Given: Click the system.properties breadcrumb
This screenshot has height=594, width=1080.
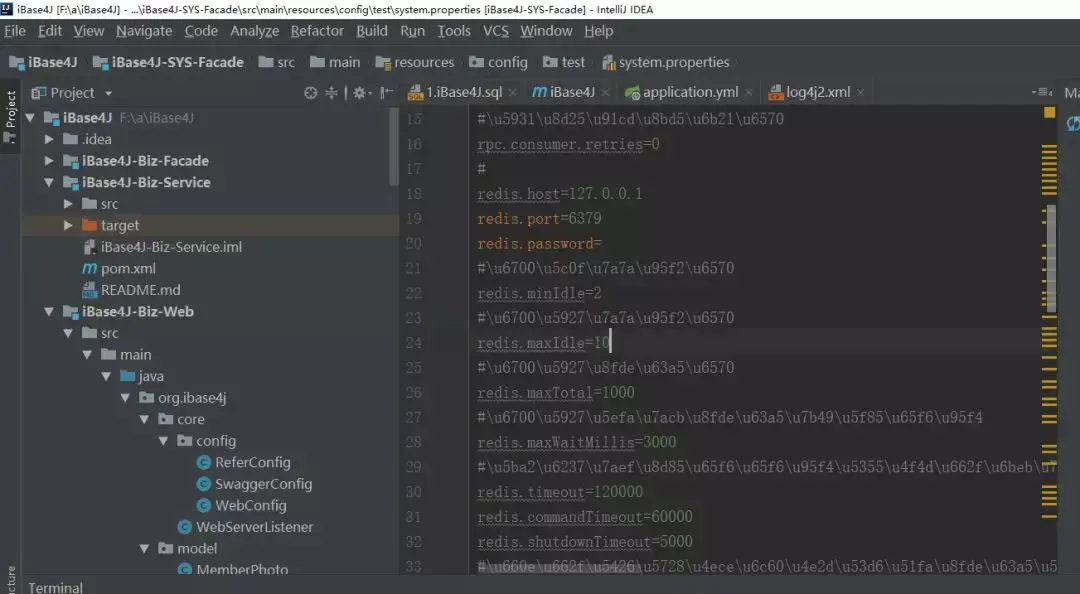Looking at the screenshot, I should [x=665, y=62].
